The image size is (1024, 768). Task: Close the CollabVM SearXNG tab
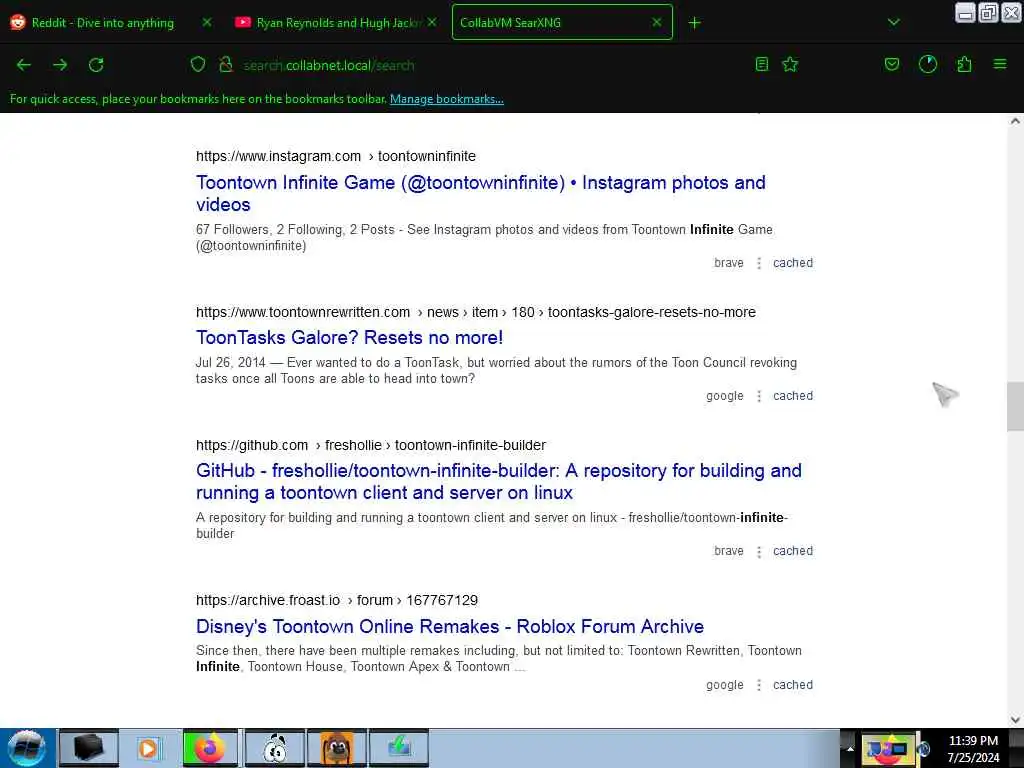click(657, 22)
